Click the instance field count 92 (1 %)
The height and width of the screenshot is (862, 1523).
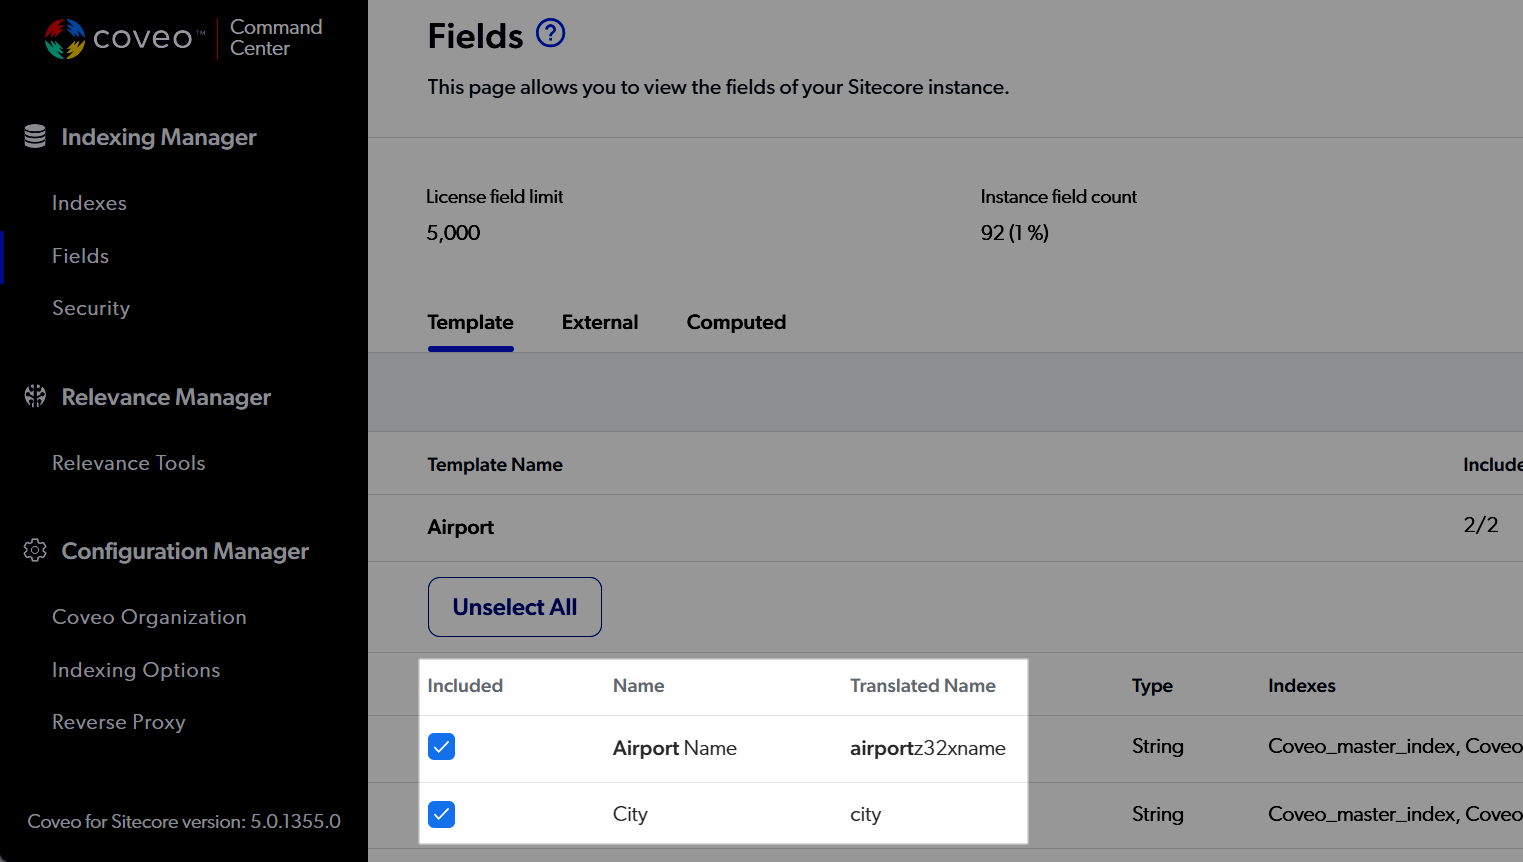tap(1015, 233)
